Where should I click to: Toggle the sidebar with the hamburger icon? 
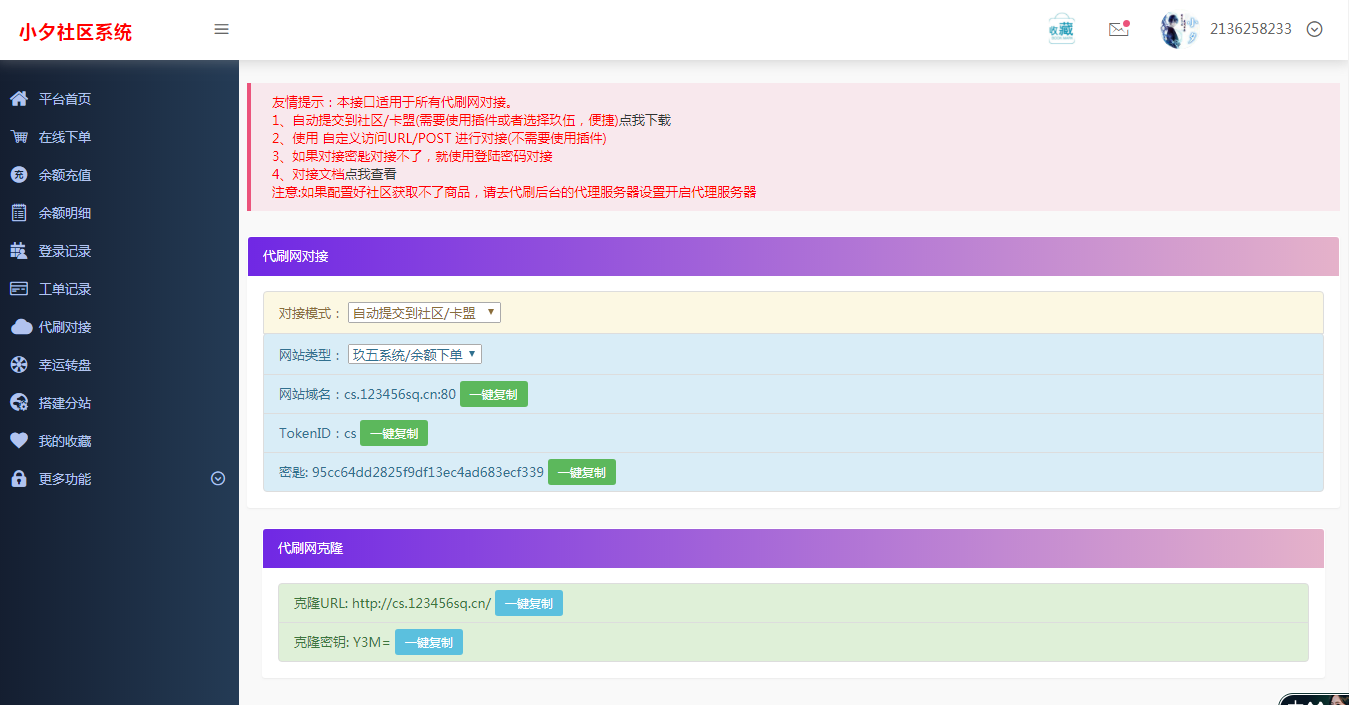point(222,29)
